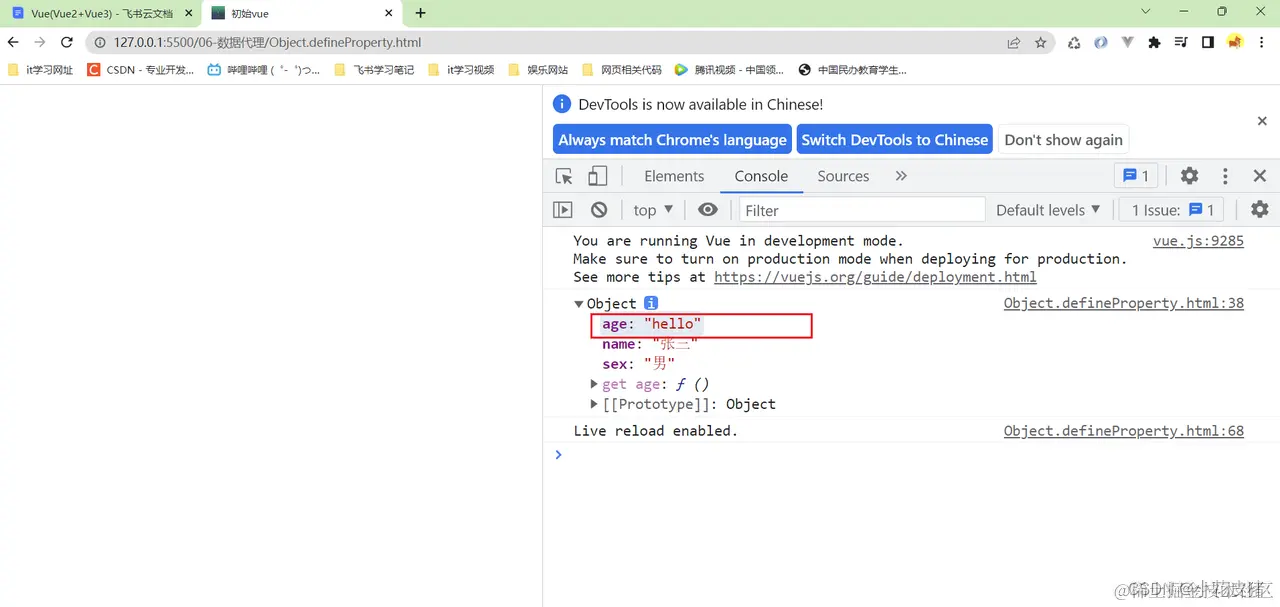Expand the get age function row
Viewport: 1280px width, 607px height.
tap(596, 384)
